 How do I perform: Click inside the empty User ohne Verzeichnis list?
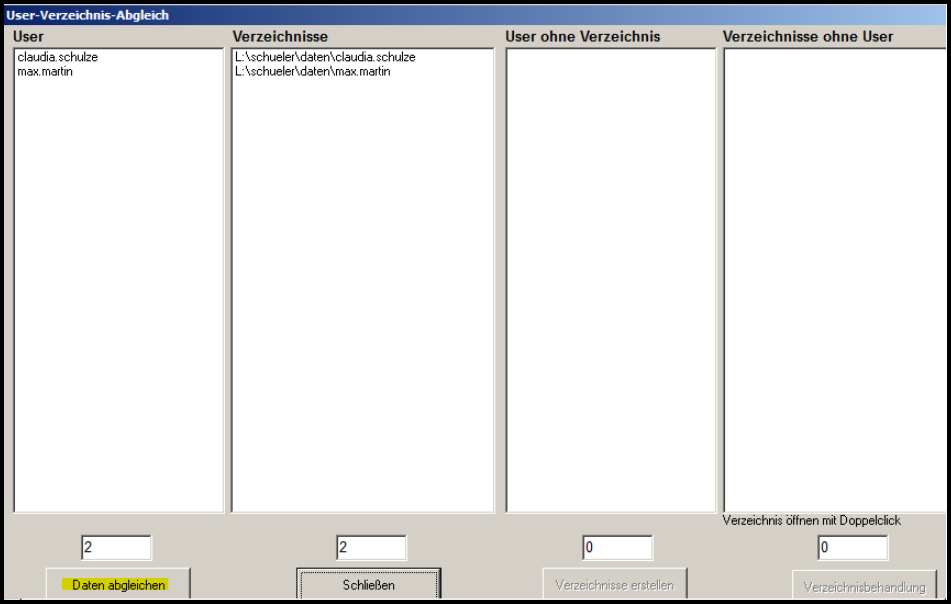[x=610, y=280]
